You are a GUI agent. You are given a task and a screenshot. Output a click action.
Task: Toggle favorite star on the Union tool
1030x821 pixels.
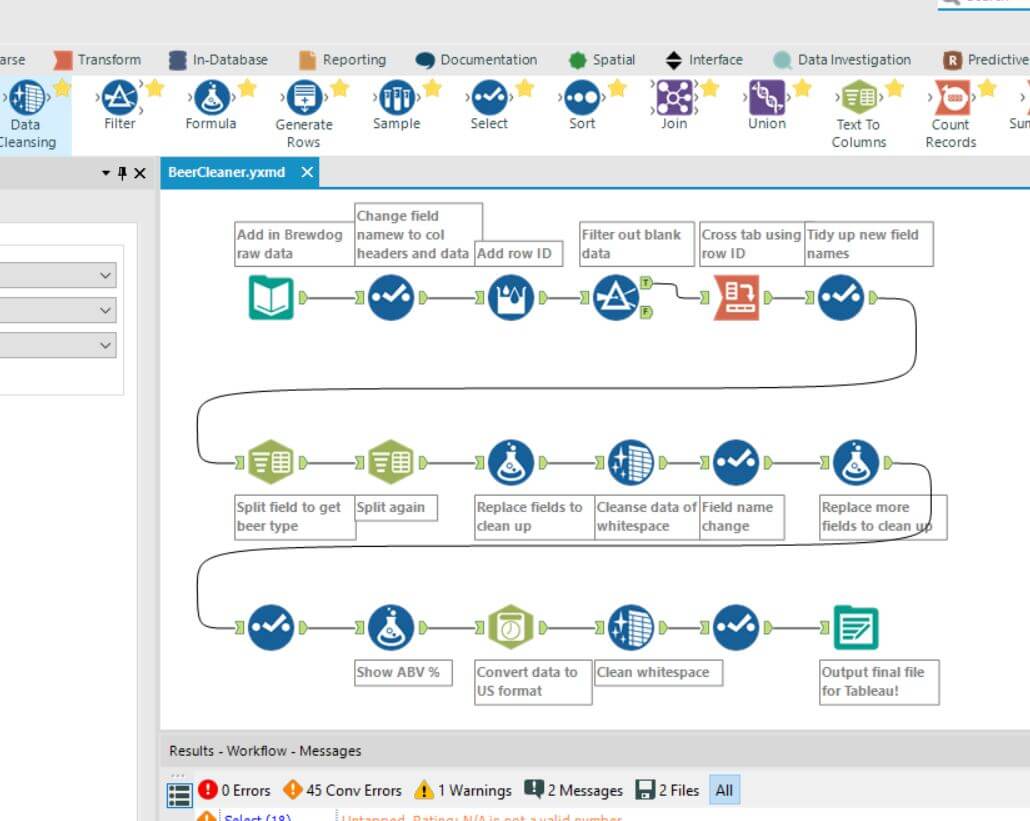(801, 87)
